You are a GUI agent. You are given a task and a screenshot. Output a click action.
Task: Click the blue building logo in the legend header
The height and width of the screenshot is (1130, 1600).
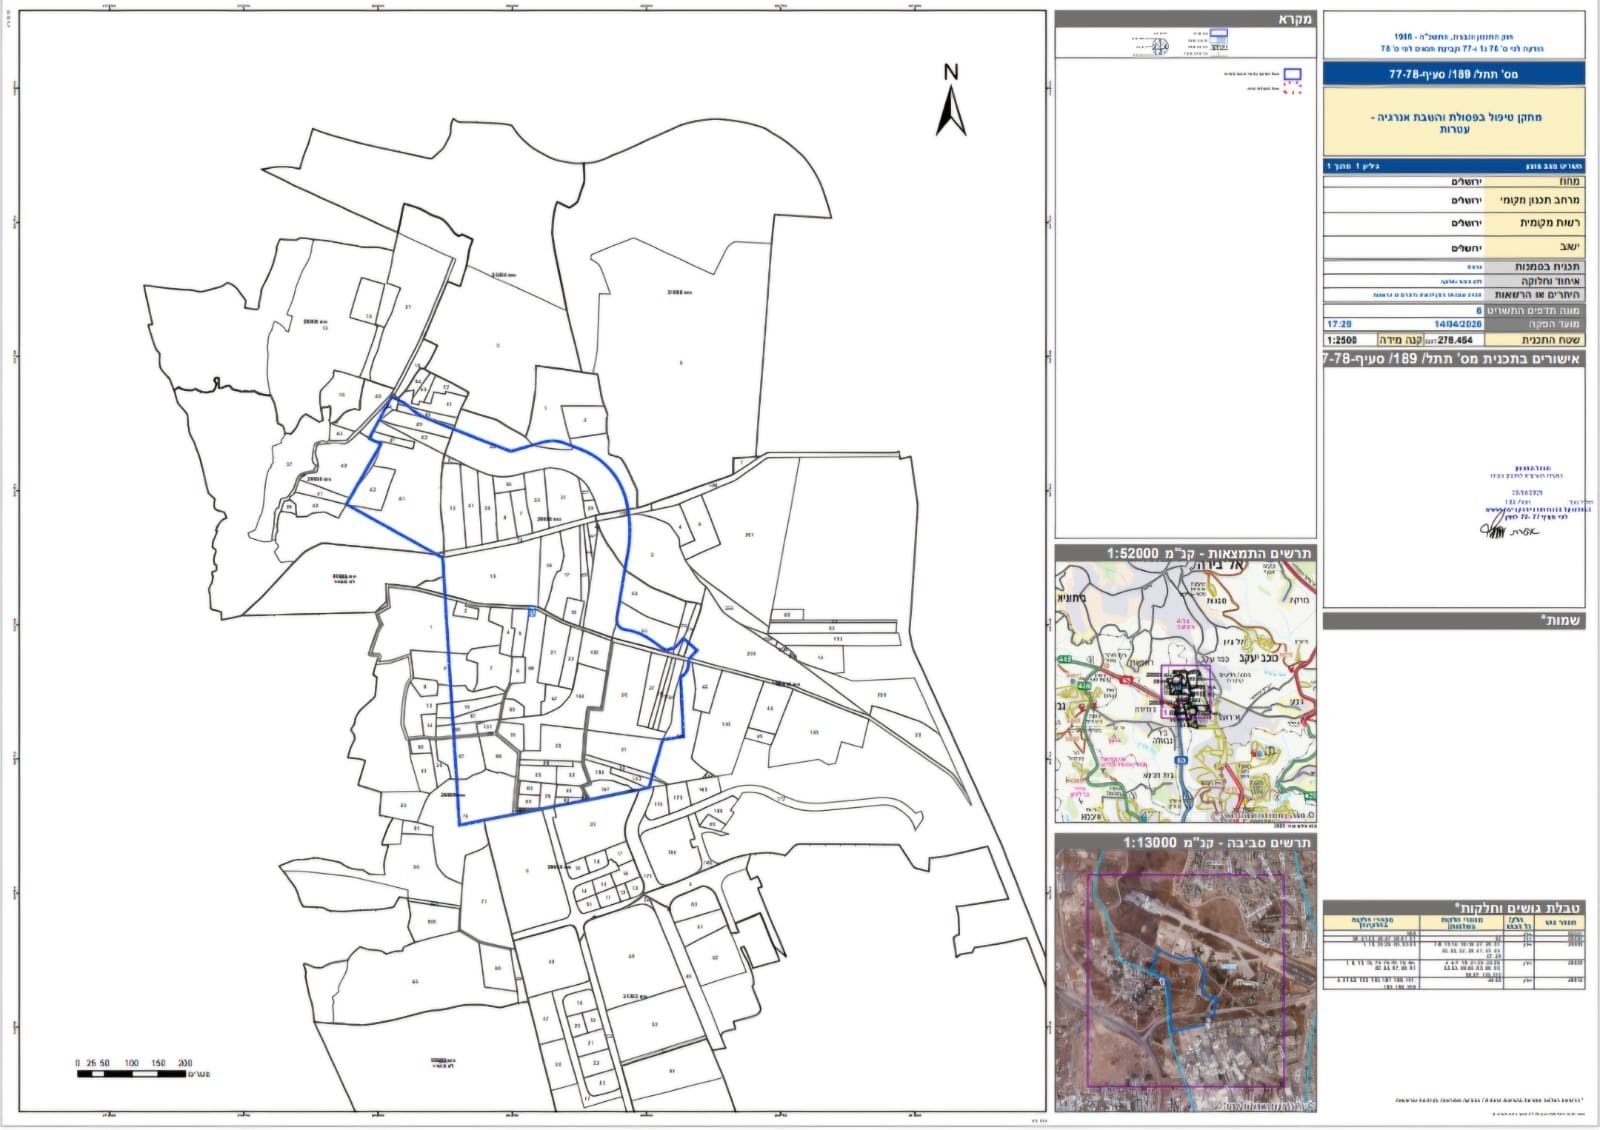[1218, 40]
